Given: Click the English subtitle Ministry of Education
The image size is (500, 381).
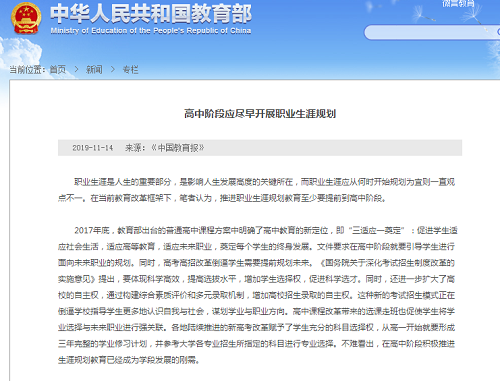Looking at the screenshot, I should pyautogui.click(x=151, y=31).
